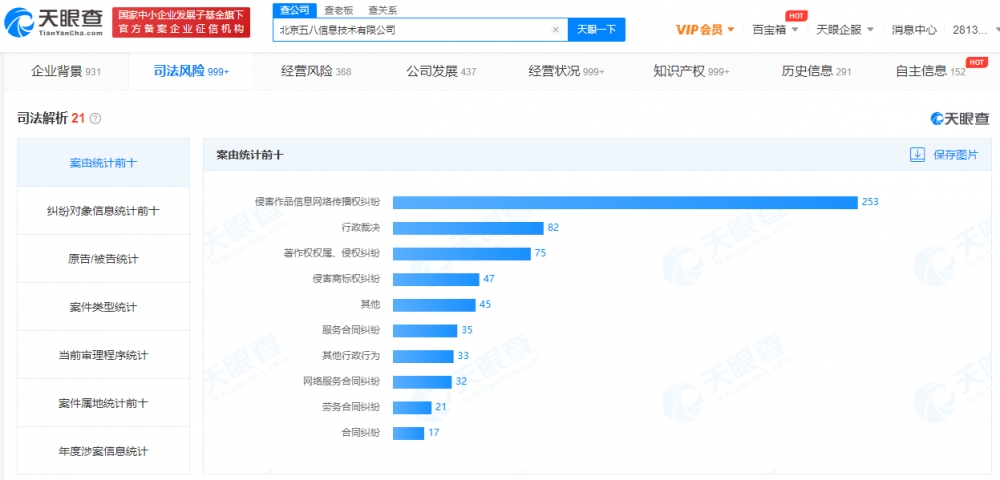Open the 司法风险 tab
Viewport: 1000px width, 480px height.
[x=191, y=71]
